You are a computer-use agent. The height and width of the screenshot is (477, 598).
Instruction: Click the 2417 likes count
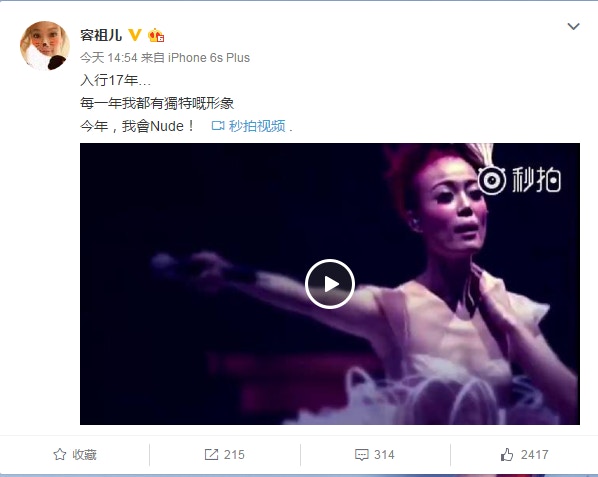point(534,455)
